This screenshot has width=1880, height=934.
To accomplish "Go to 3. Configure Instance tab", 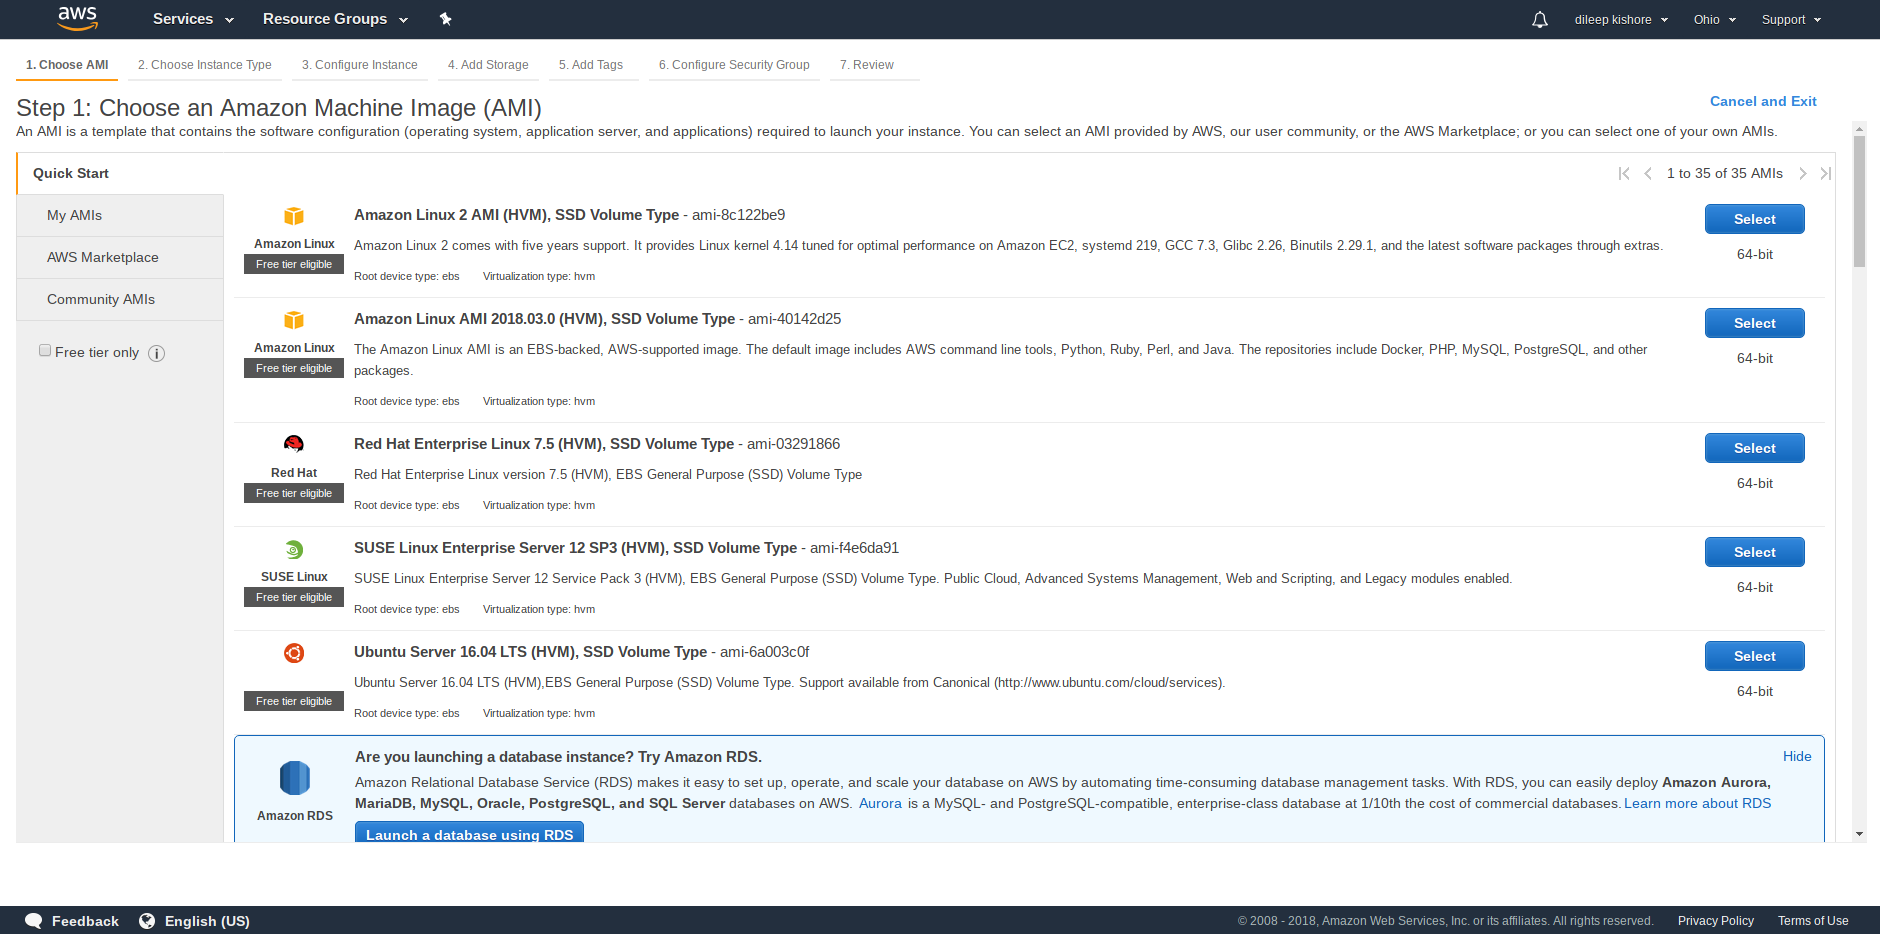I will 360,65.
